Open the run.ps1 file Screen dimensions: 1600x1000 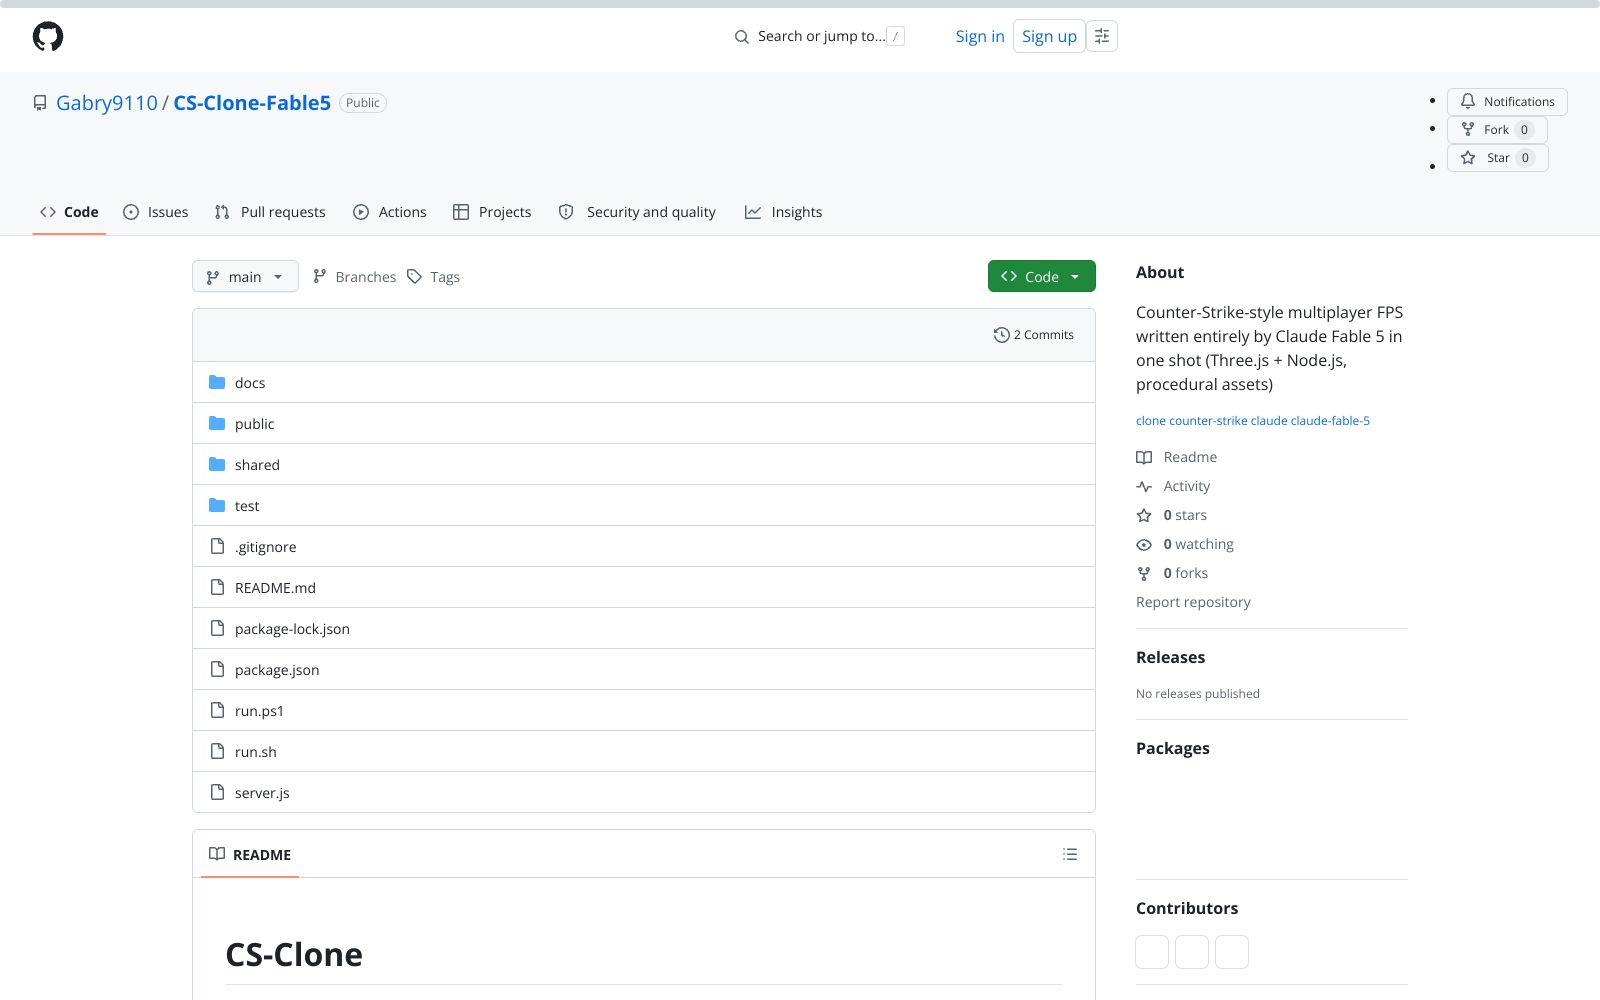click(x=259, y=711)
